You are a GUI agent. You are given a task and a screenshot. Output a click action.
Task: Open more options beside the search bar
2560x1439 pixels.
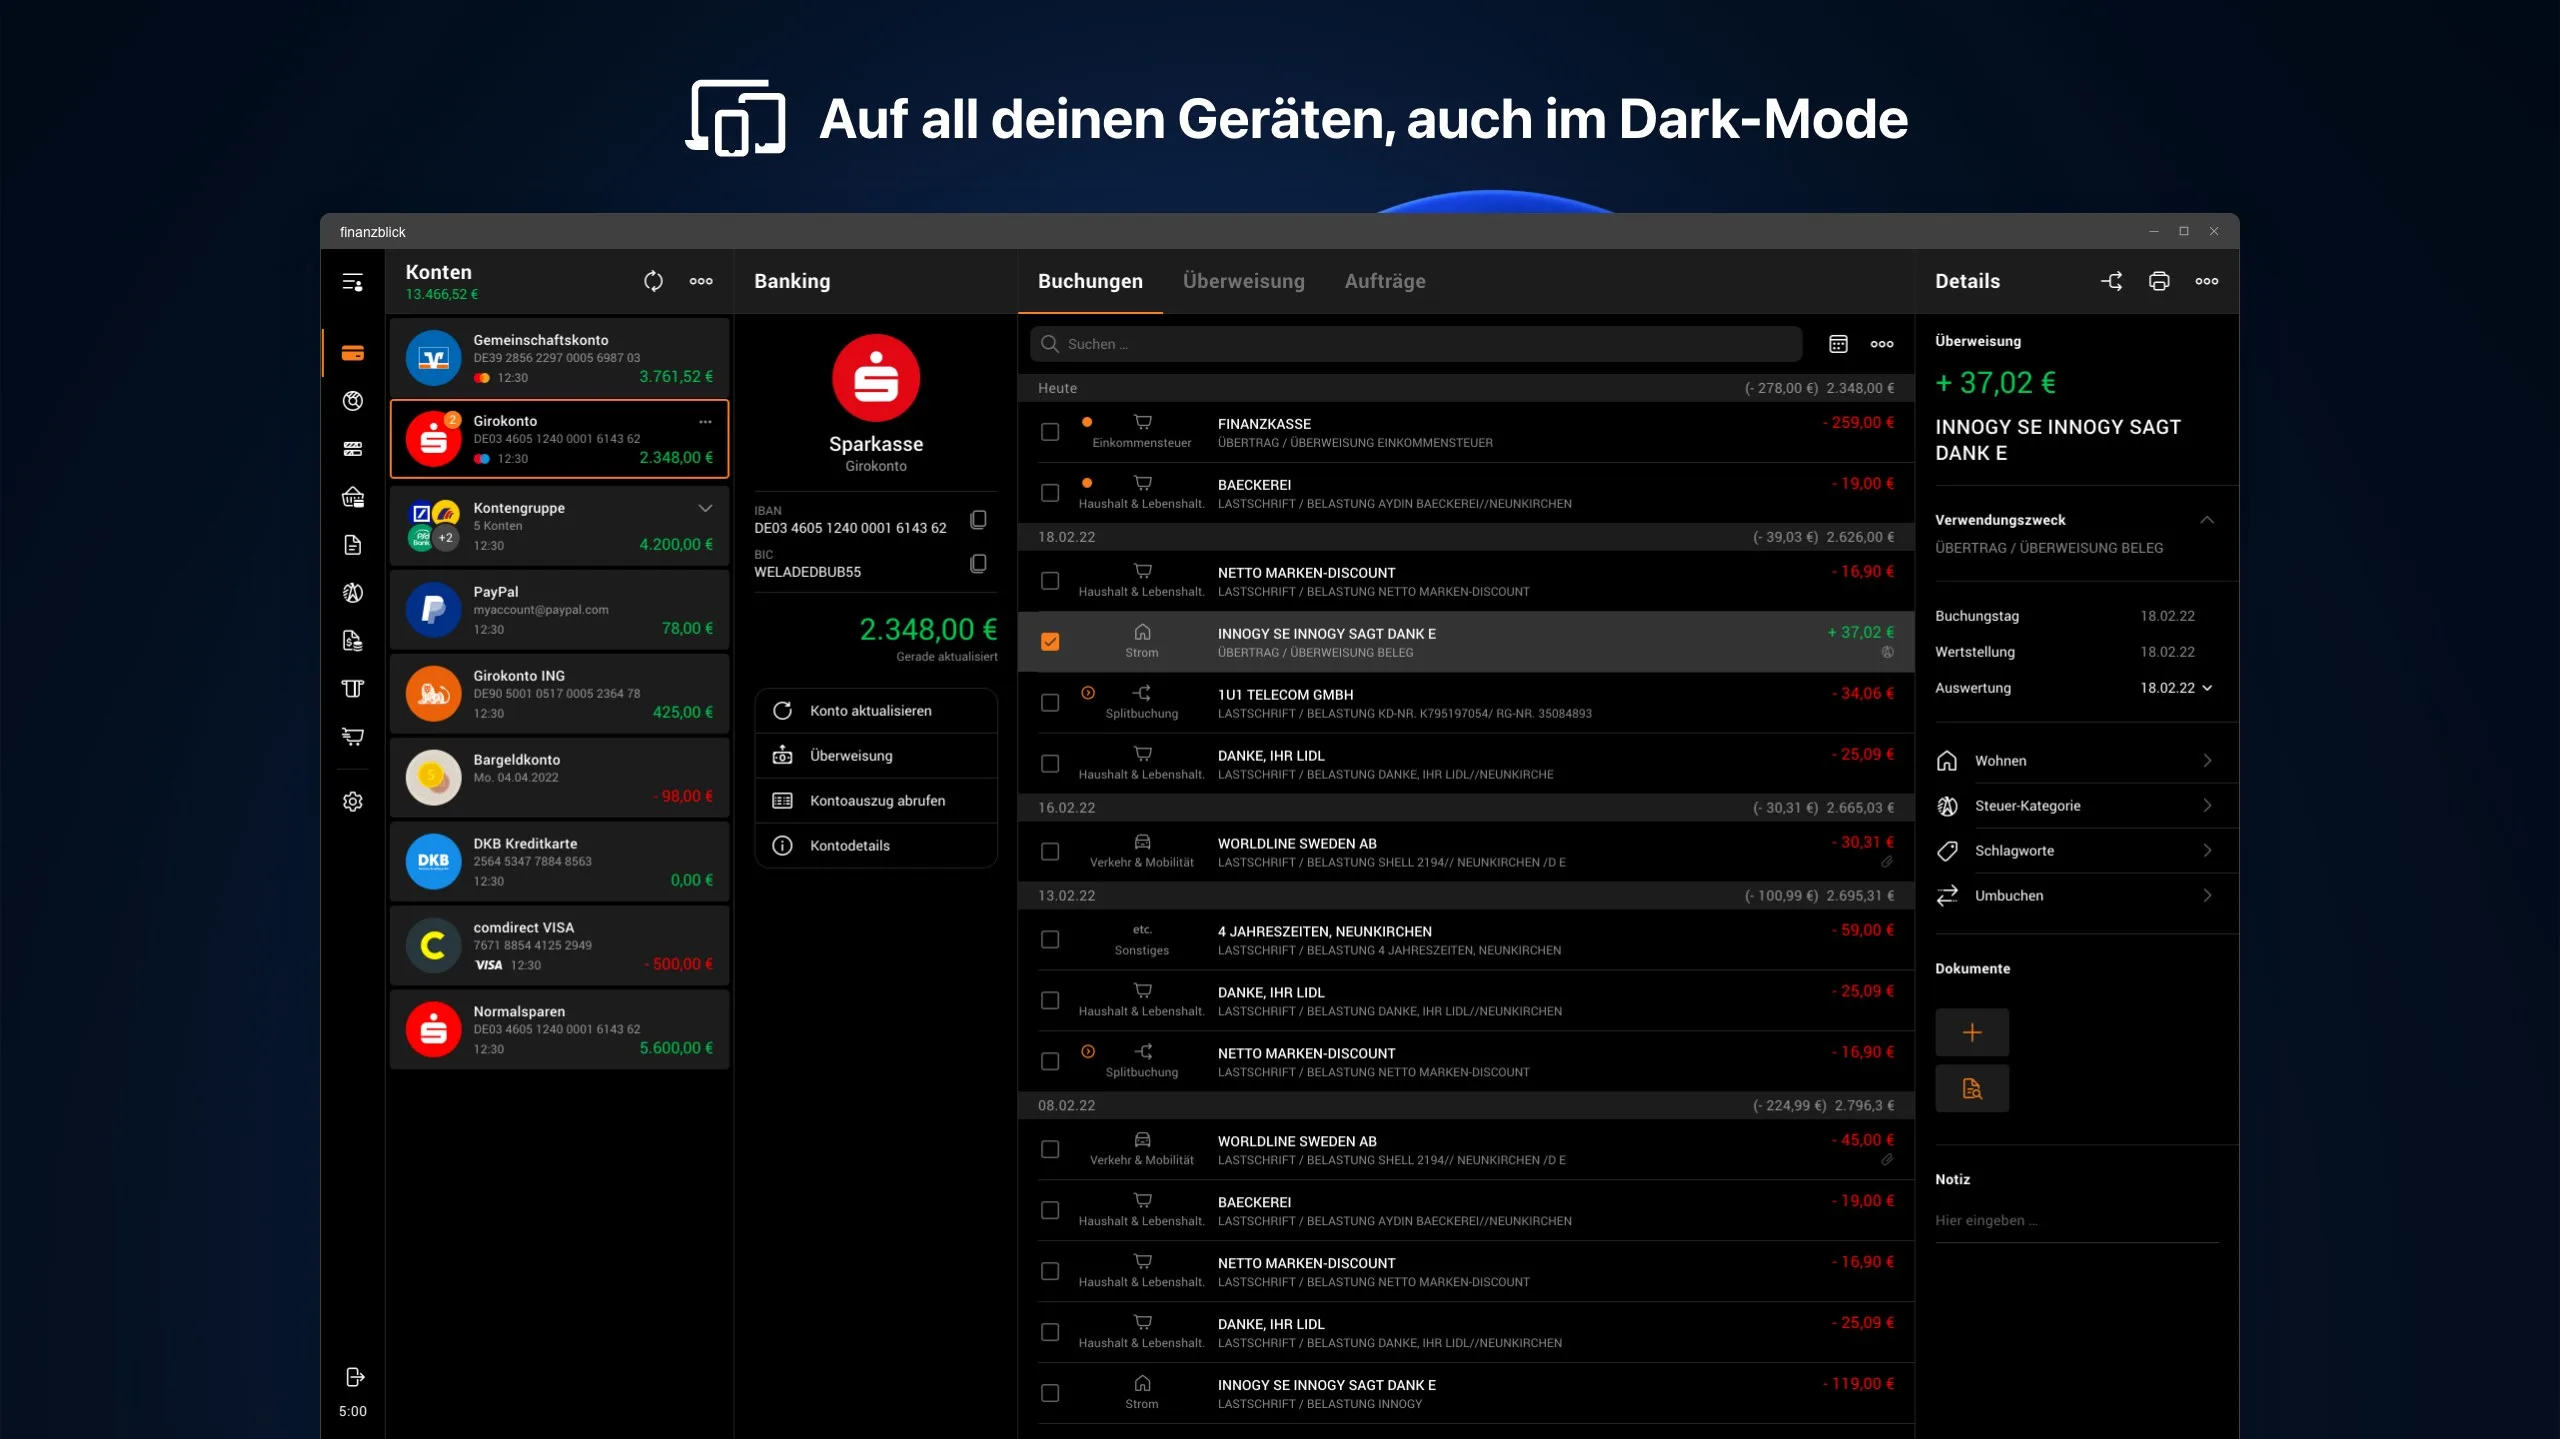click(x=1882, y=344)
